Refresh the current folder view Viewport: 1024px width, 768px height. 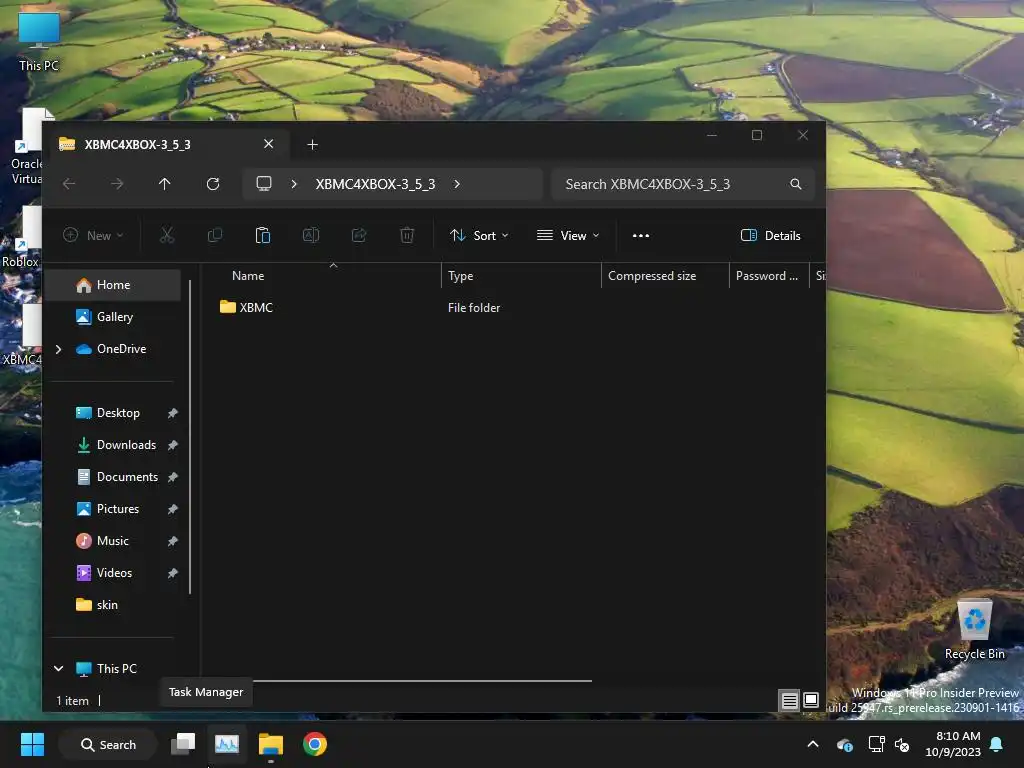point(213,184)
